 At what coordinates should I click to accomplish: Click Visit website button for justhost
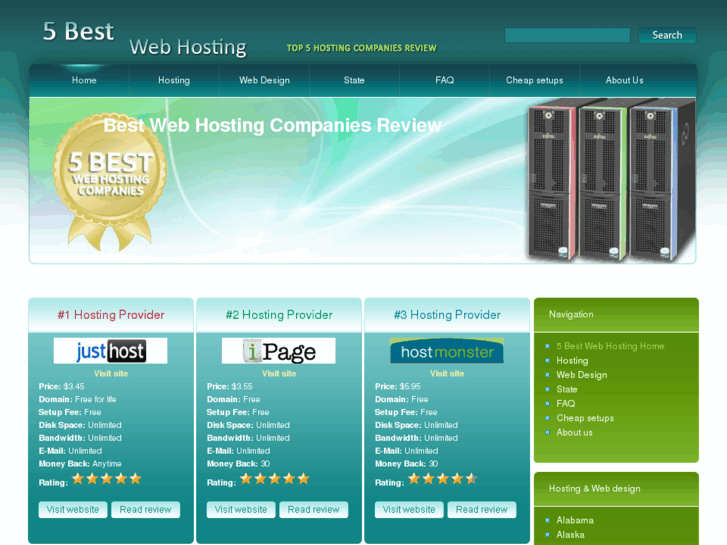click(x=73, y=509)
